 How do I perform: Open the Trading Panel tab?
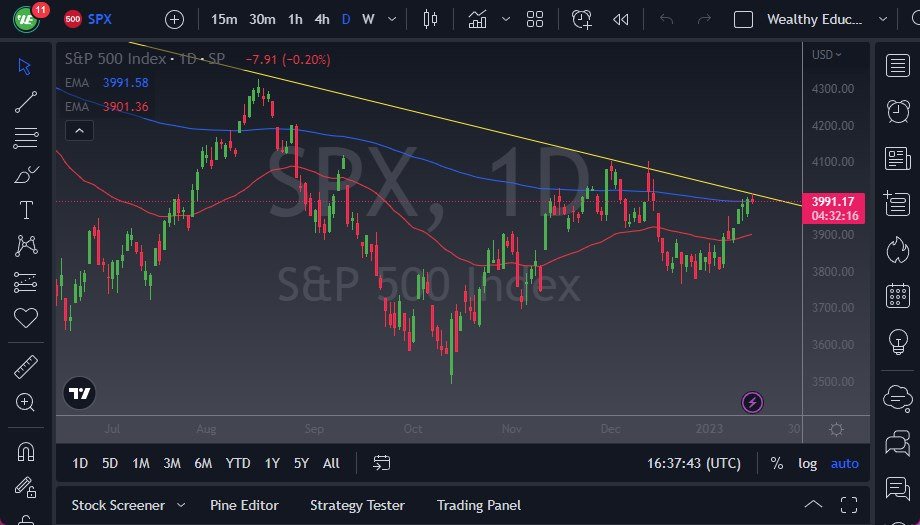coord(479,505)
